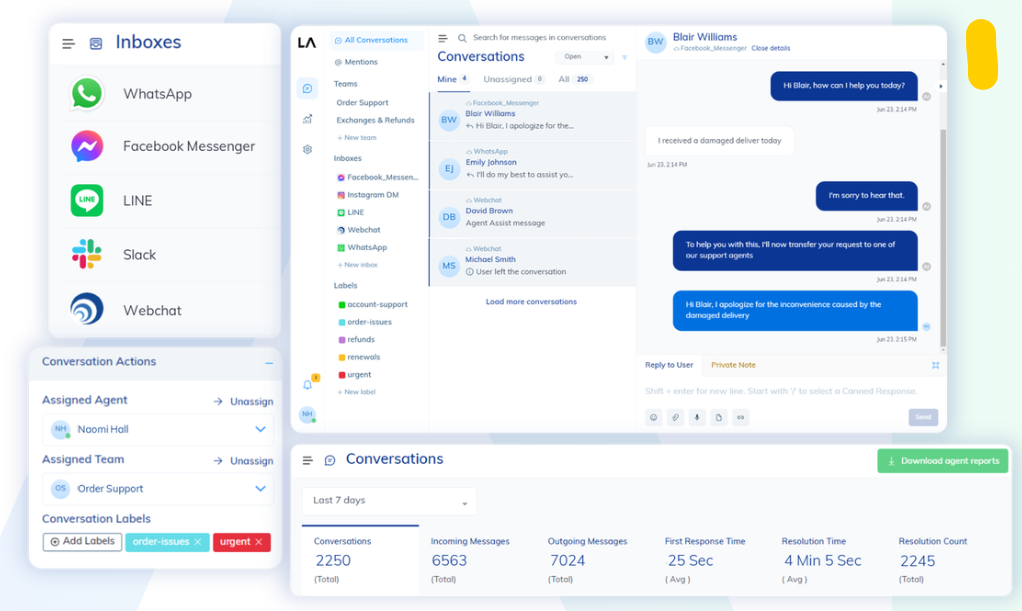Viewport: 1022px width, 611px height.
Task: Download agent reports
Action: click(941, 459)
